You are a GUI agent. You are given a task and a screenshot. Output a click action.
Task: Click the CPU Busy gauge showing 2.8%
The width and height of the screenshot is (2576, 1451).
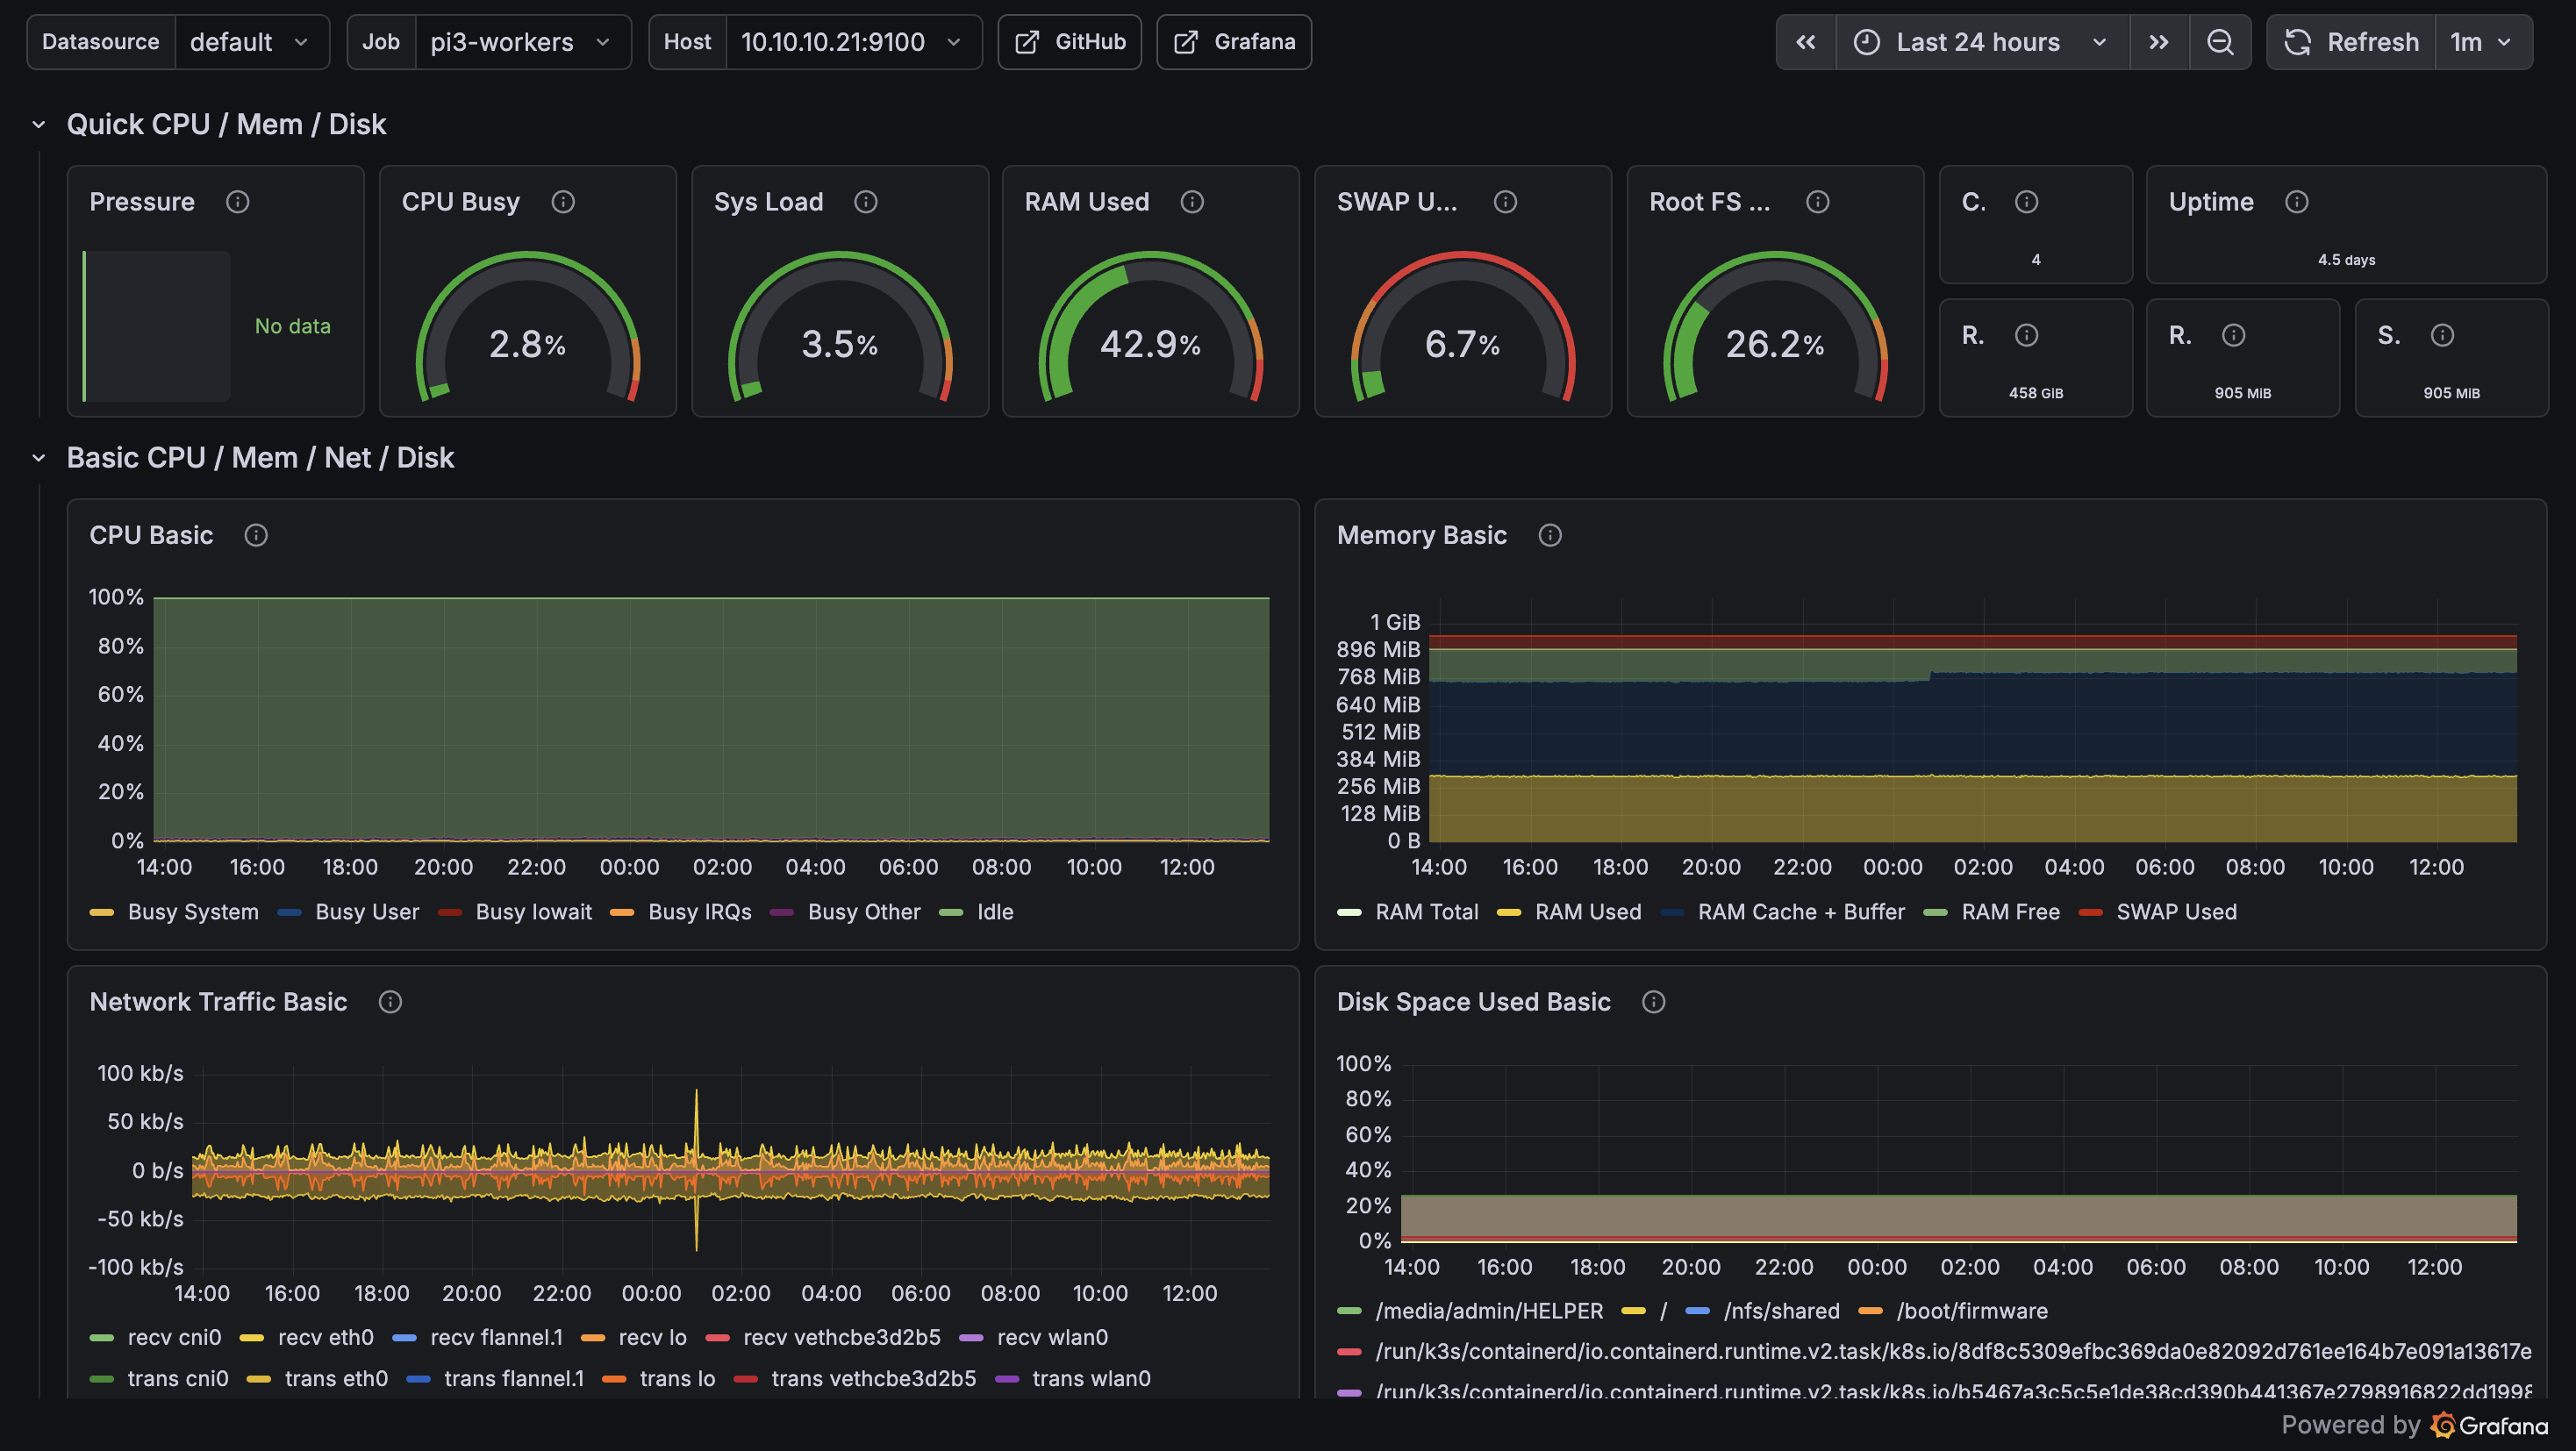coord(527,327)
